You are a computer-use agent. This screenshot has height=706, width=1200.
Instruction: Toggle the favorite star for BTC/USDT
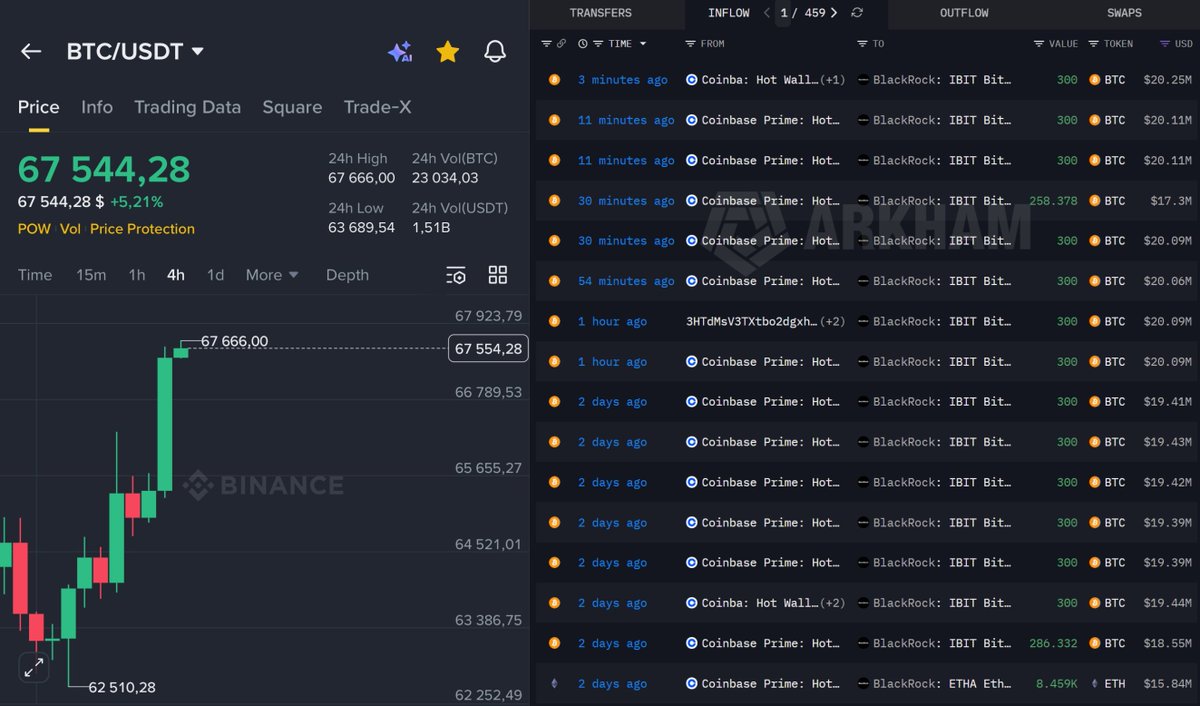(x=447, y=51)
